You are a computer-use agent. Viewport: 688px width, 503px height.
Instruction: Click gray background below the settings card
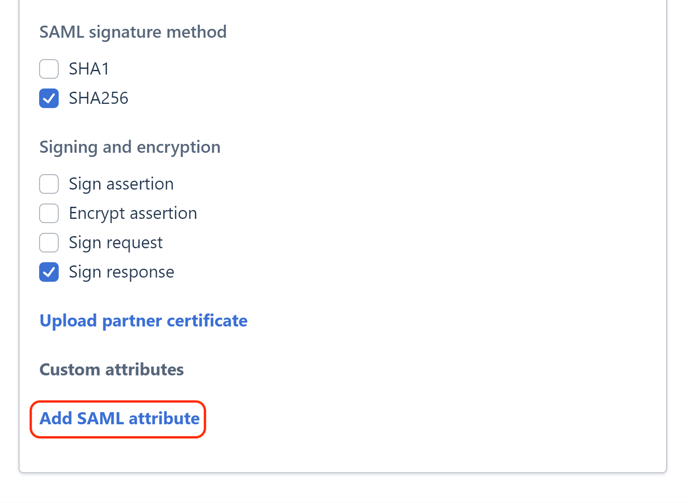(343, 489)
